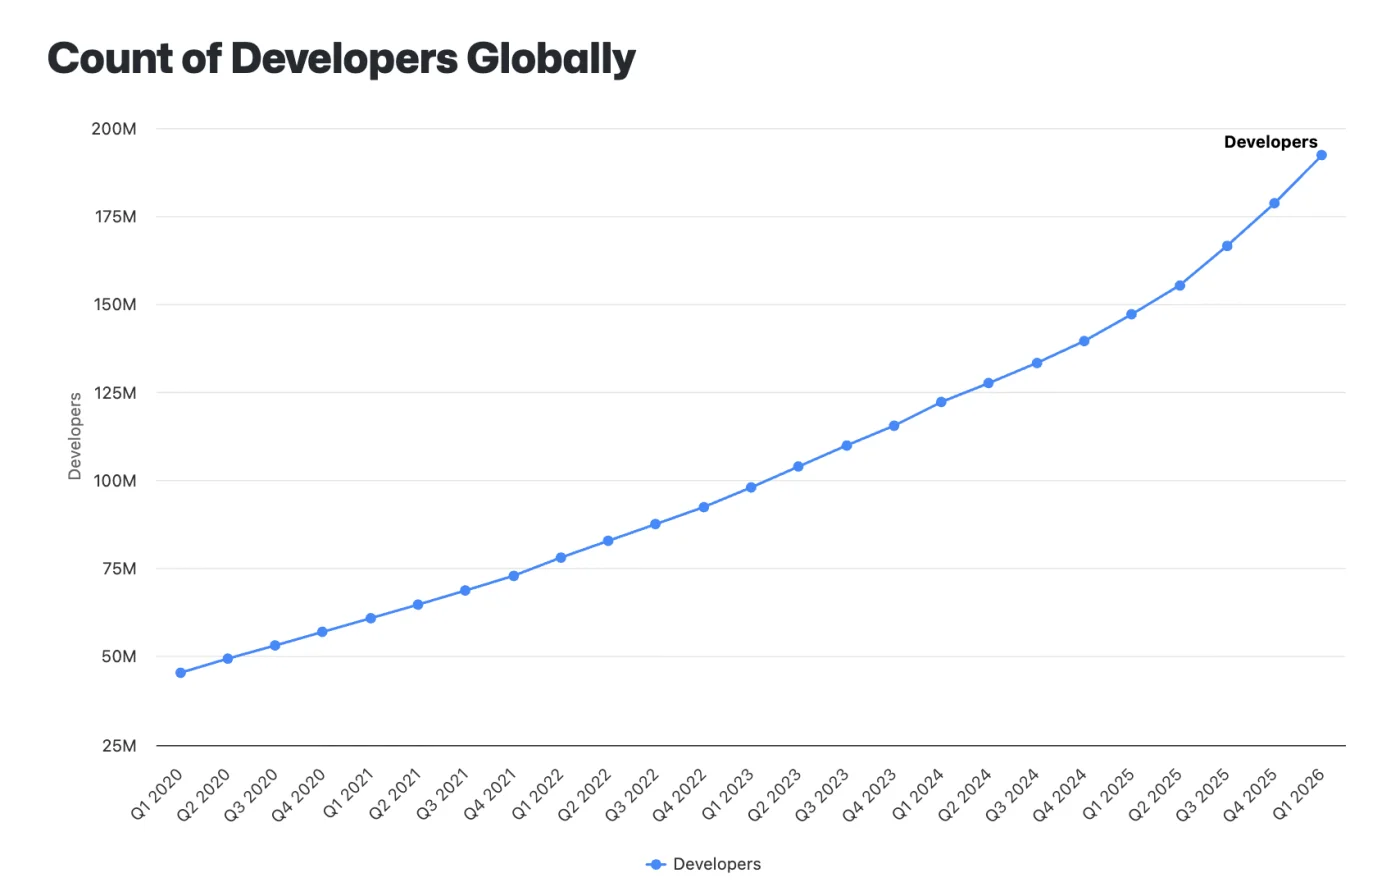The height and width of the screenshot is (896, 1400).
Task: Select the Q4 2021 data point
Action: (514, 576)
